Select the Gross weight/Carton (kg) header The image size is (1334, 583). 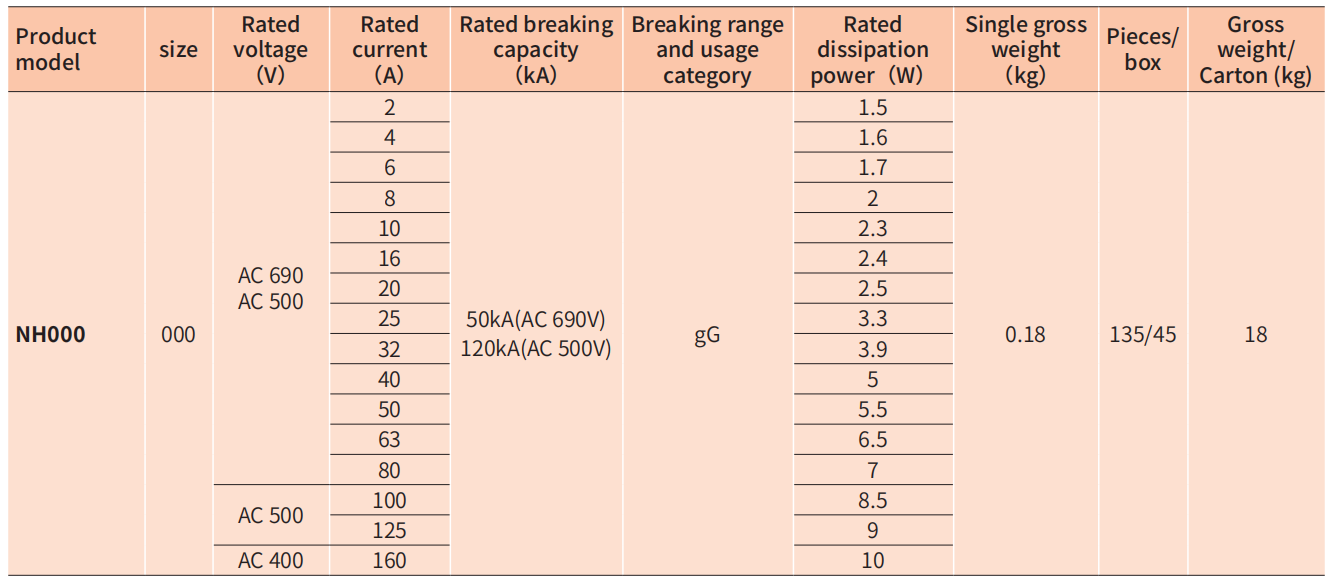(x=1255, y=50)
